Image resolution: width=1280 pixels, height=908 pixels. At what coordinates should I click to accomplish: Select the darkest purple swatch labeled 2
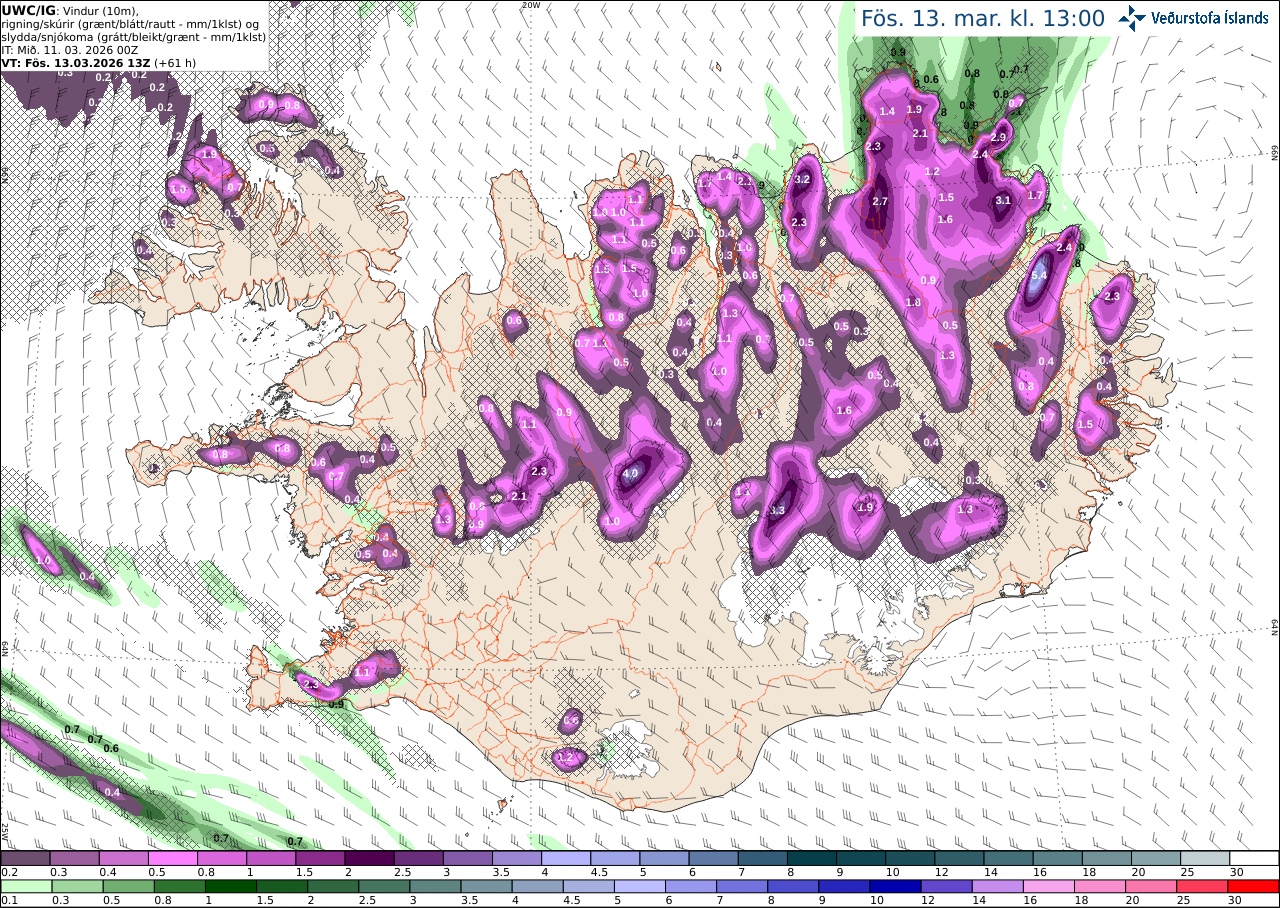pyautogui.click(x=370, y=858)
